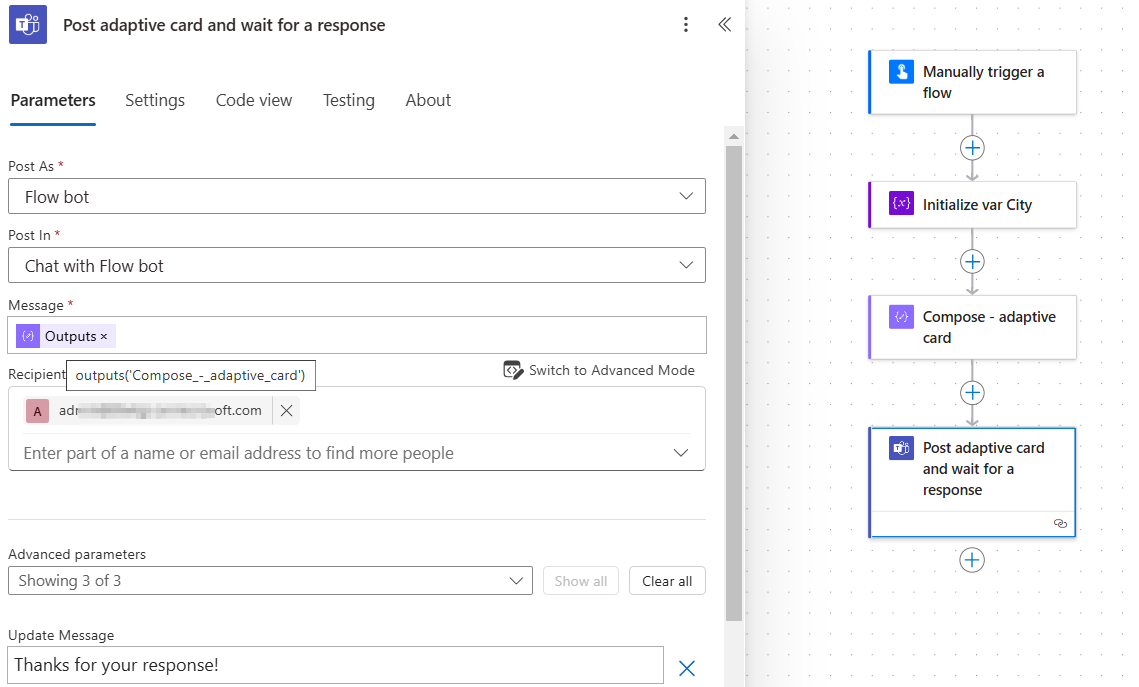Screen dimensions: 1139x687
Task: Click the Clear all button
Action: pyautogui.click(x=667, y=581)
